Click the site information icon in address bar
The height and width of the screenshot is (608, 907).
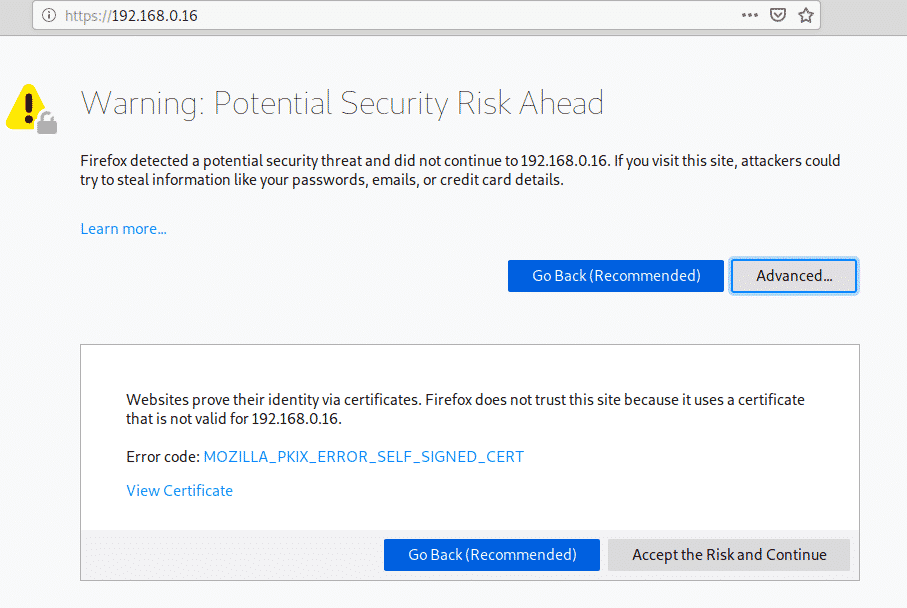[49, 16]
